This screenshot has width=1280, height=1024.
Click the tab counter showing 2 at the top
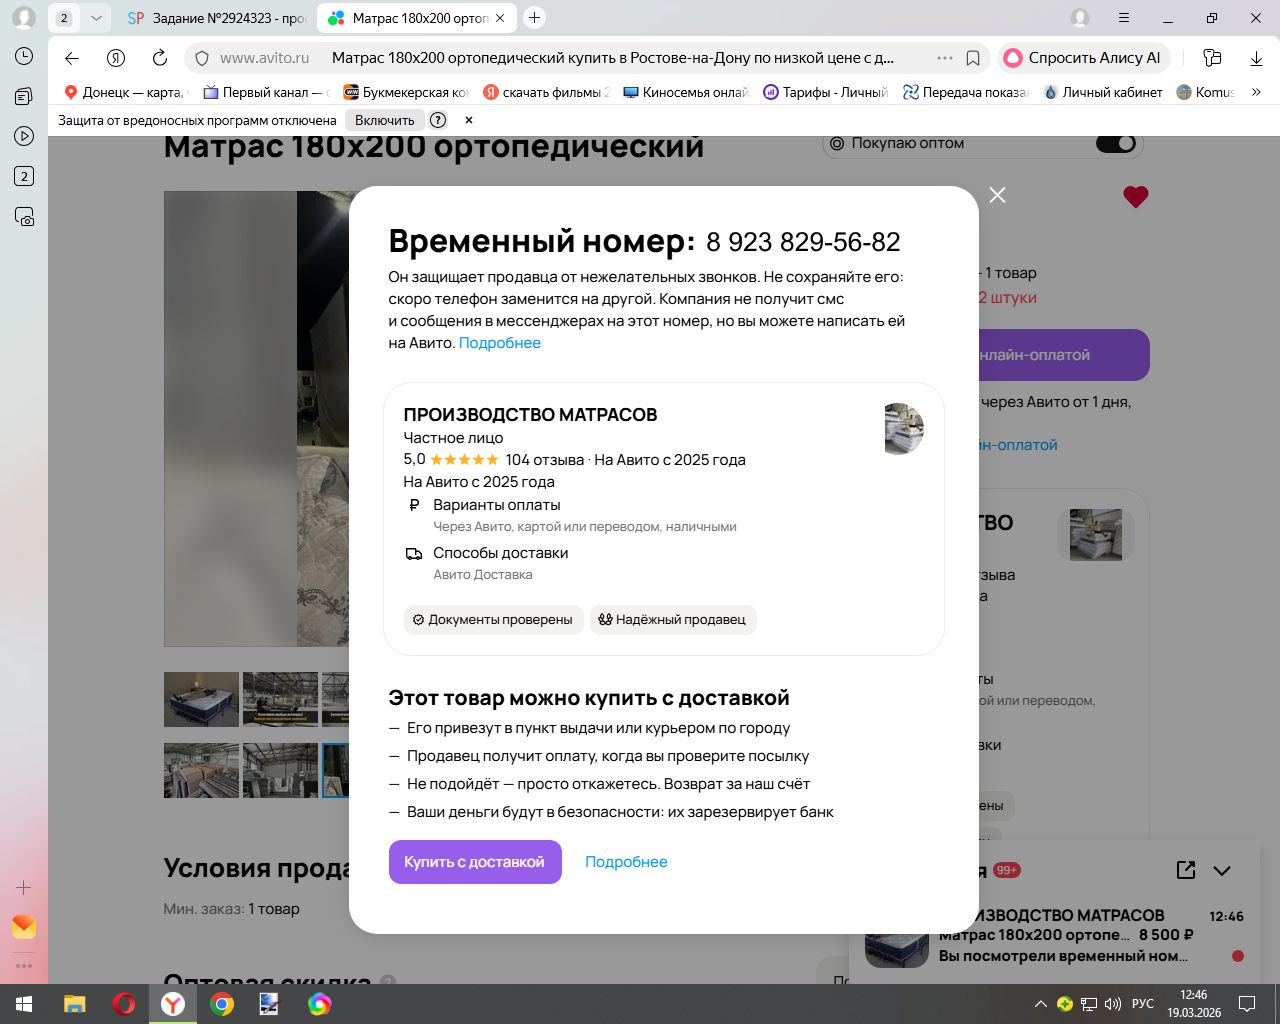click(64, 18)
